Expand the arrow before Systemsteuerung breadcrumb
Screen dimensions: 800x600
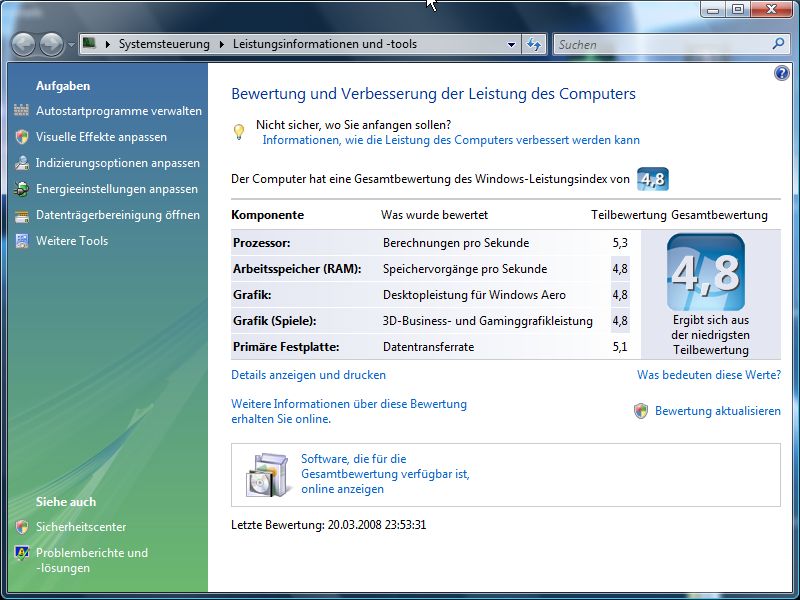click(x=108, y=44)
